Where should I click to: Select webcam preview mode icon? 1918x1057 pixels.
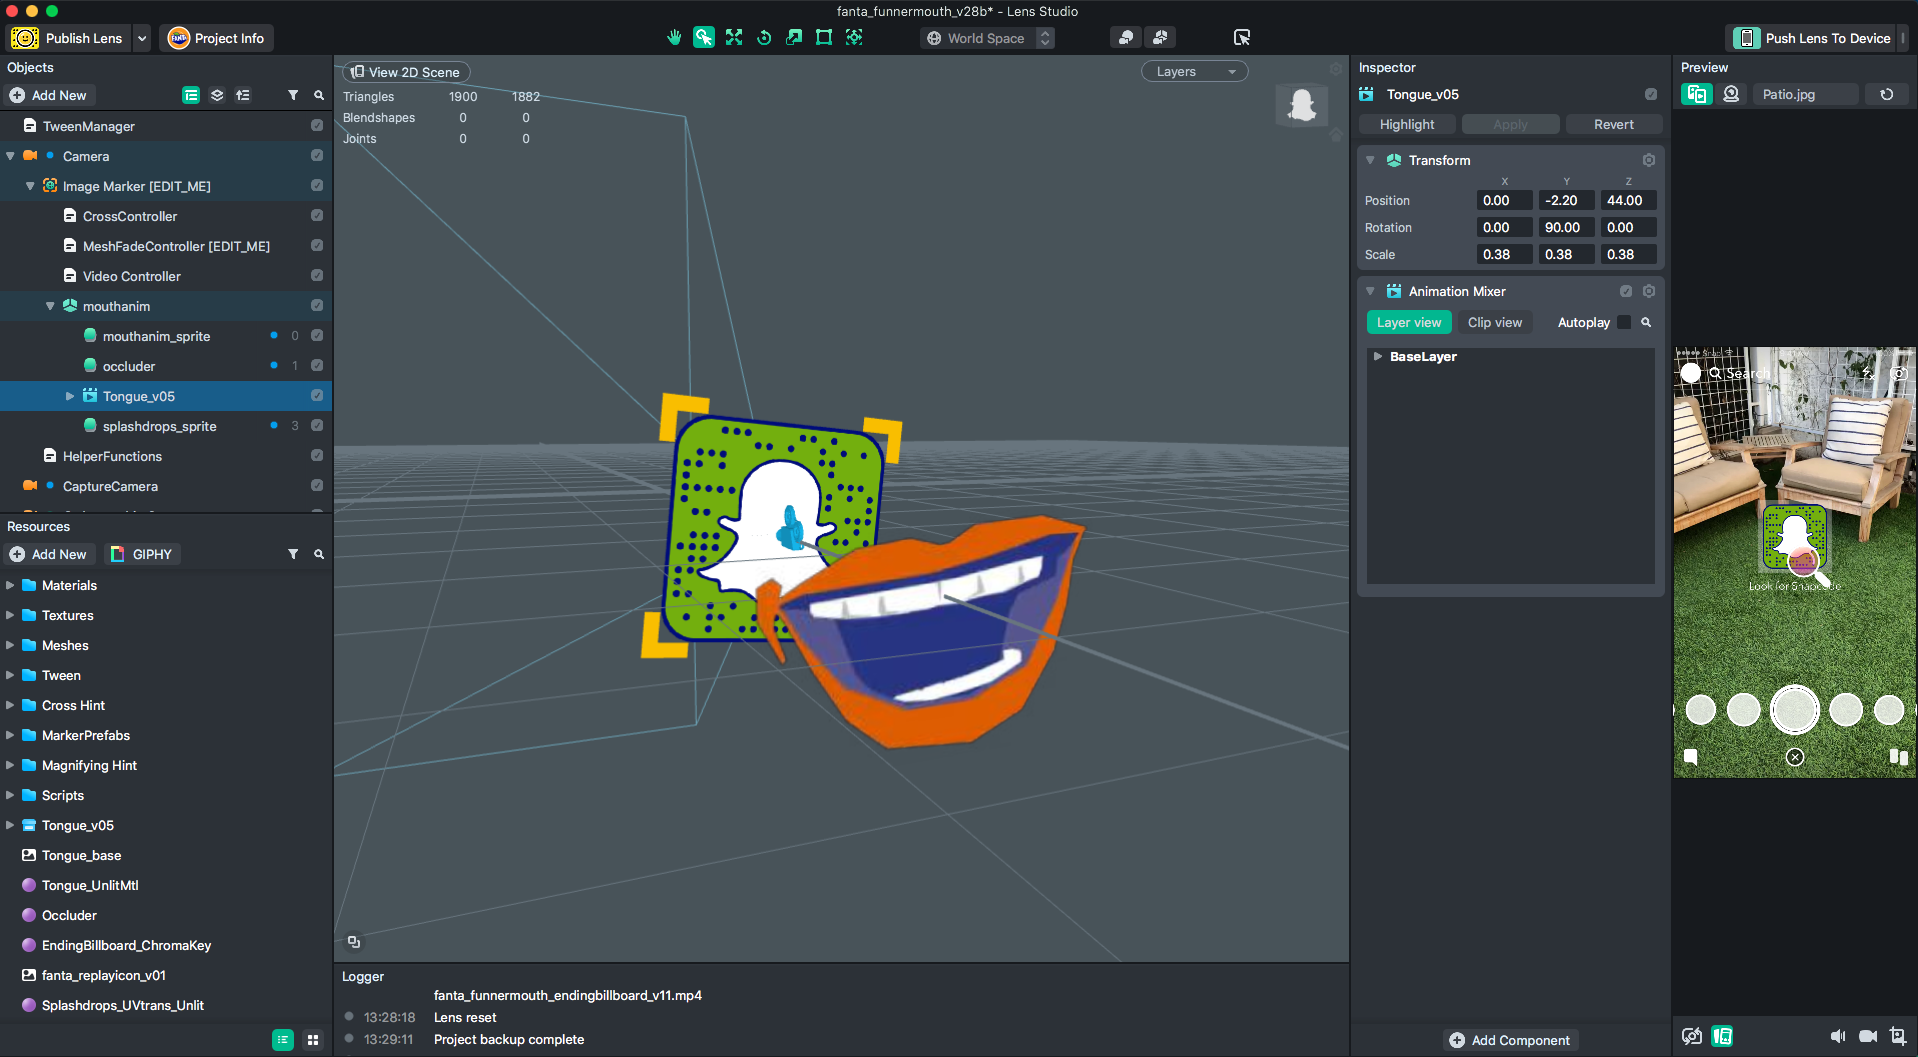1731,94
